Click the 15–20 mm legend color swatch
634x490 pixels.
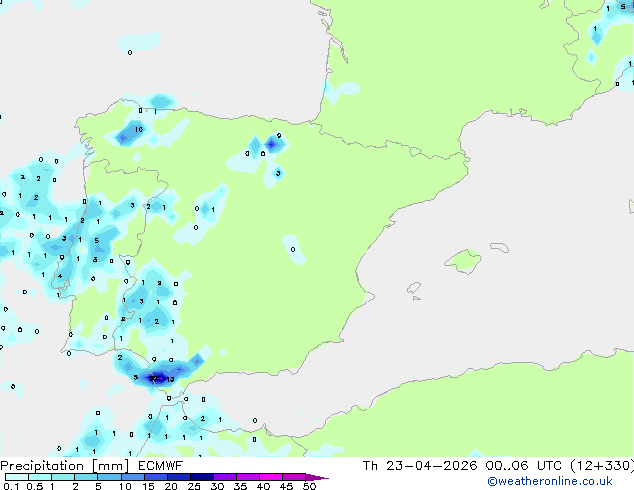[156, 477]
